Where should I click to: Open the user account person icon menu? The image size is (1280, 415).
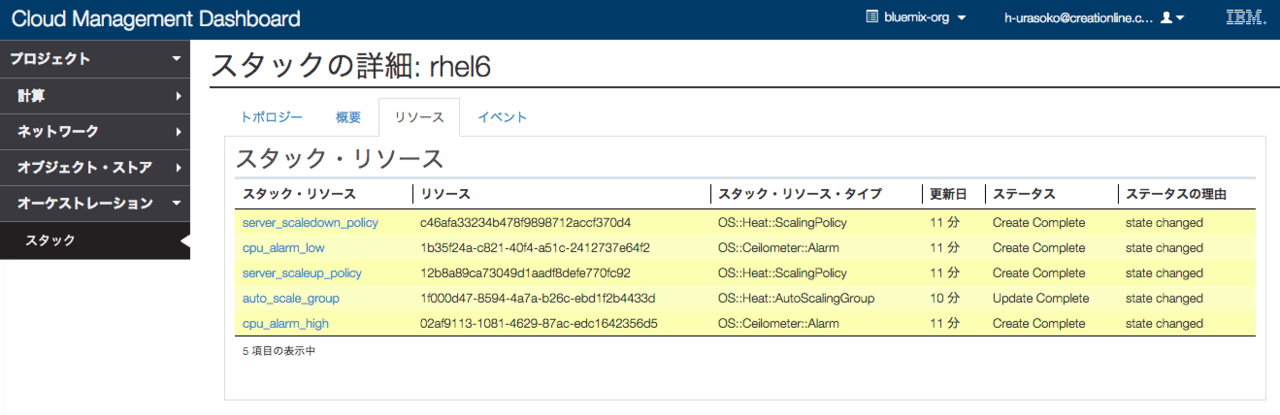(x=1171, y=18)
